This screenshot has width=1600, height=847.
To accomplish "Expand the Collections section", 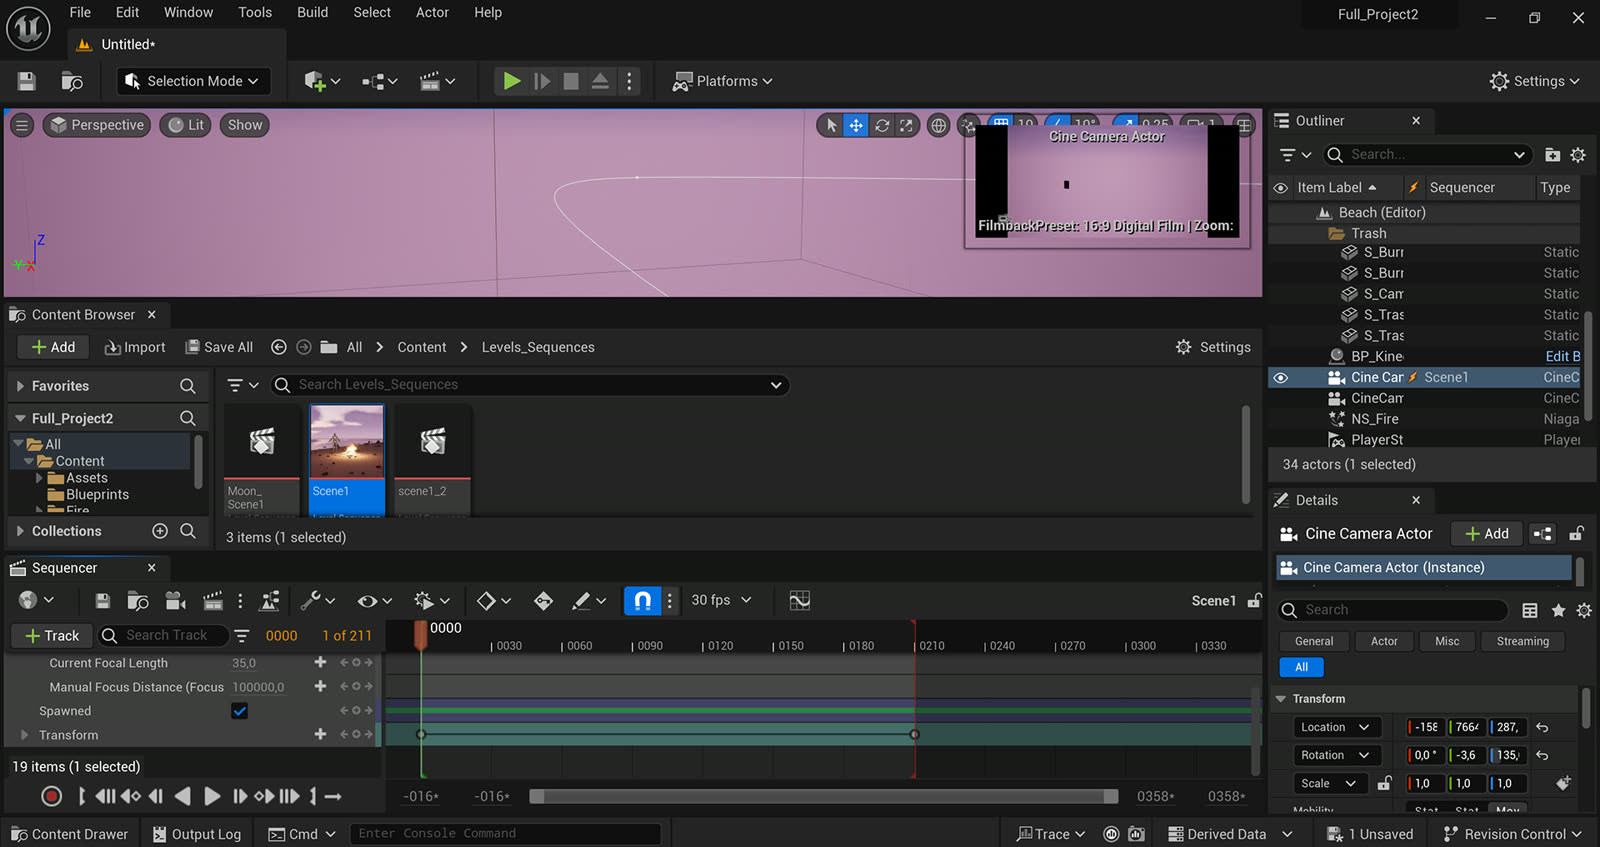I will pos(20,531).
